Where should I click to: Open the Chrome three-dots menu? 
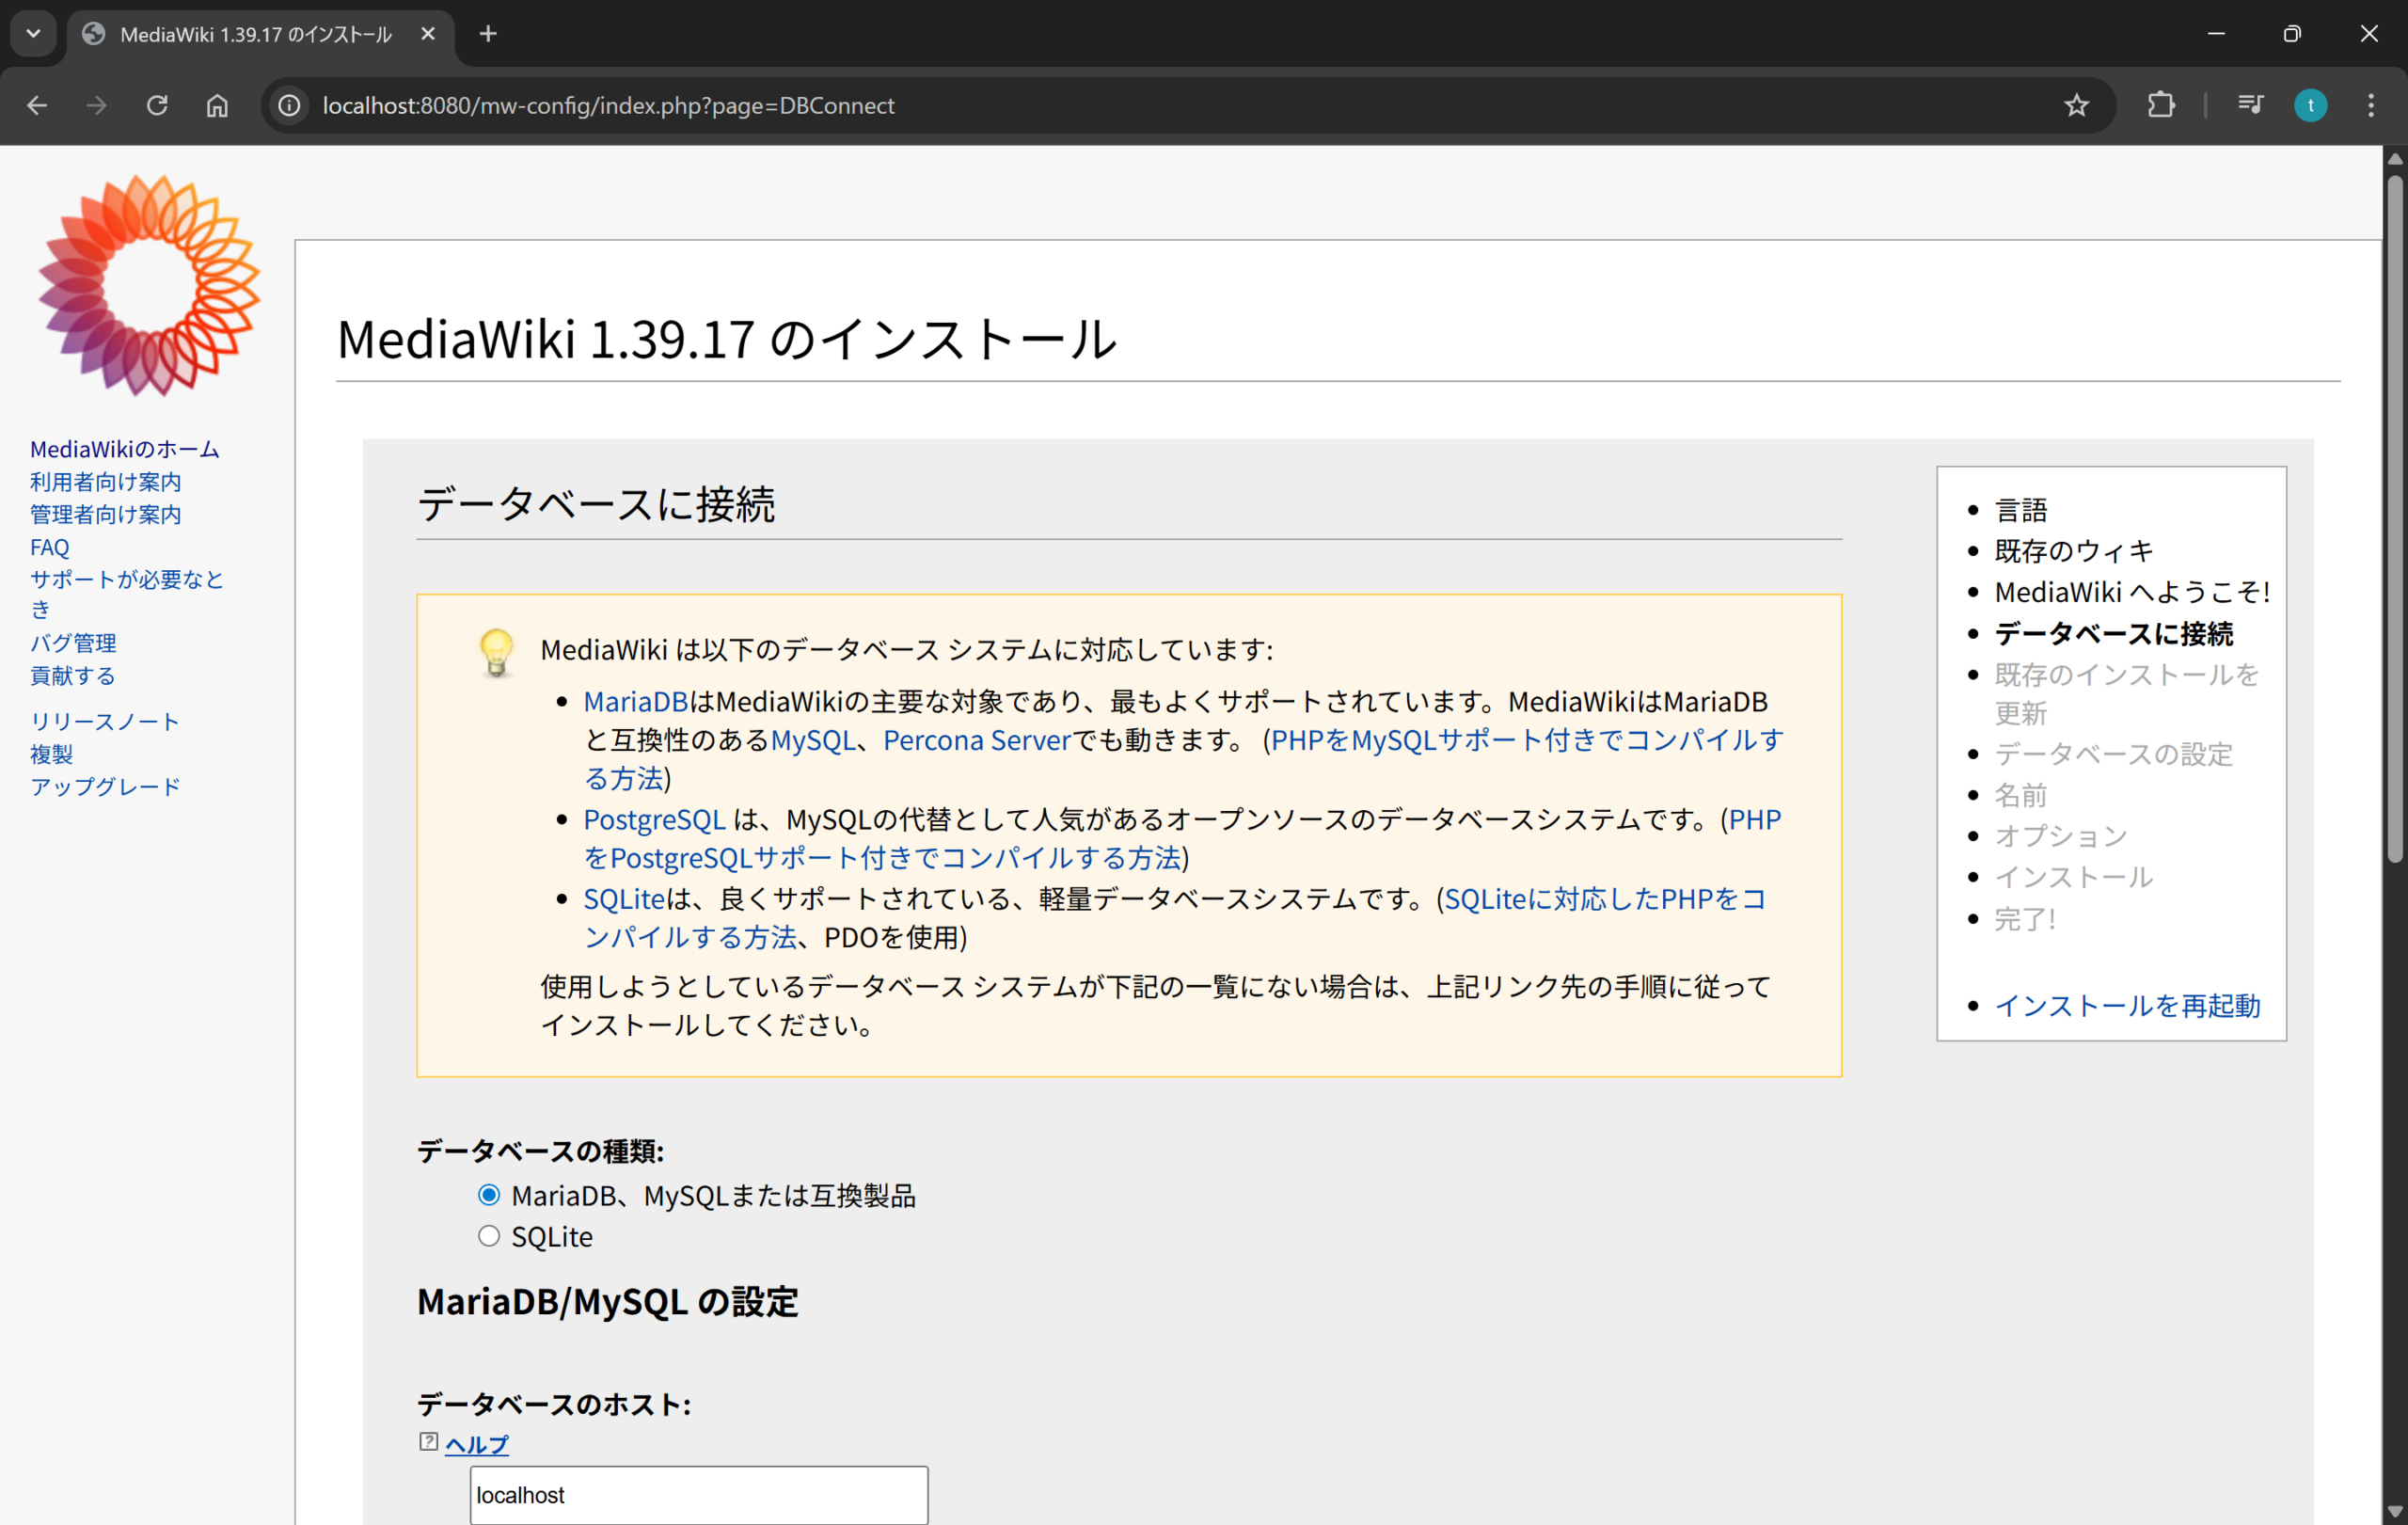(2370, 105)
